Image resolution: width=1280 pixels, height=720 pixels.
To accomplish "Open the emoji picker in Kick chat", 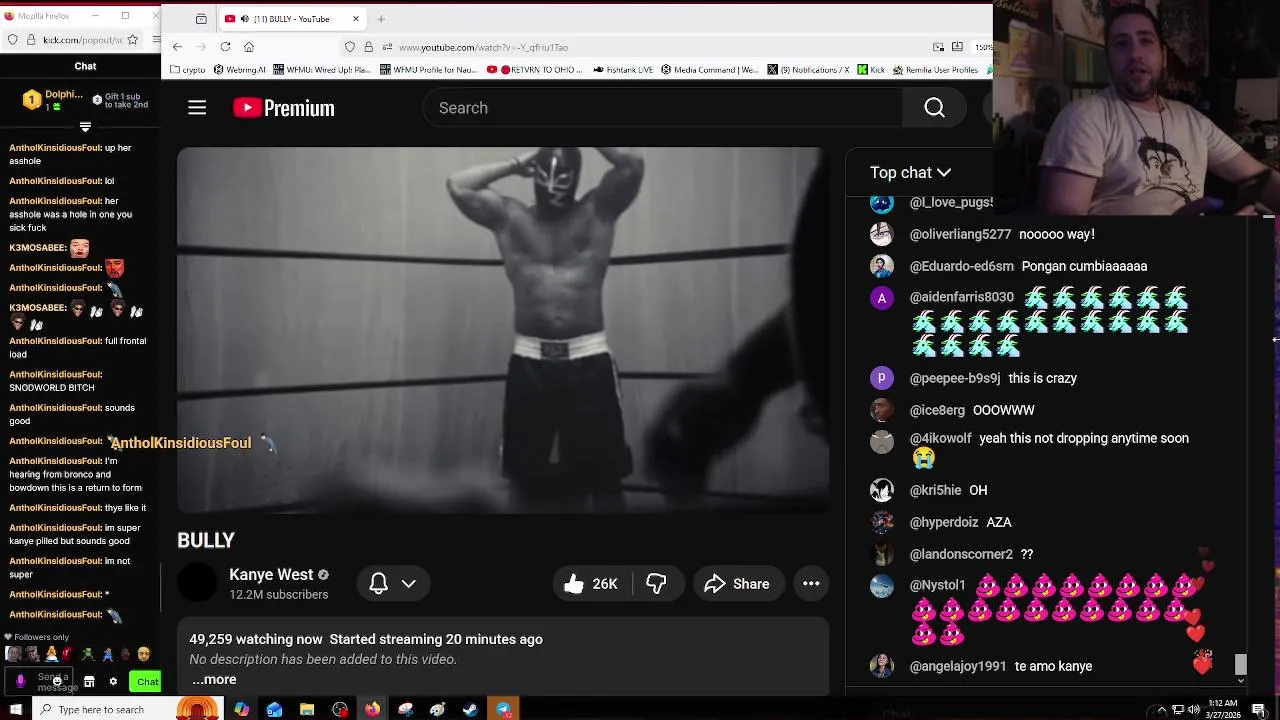I will [x=56, y=681].
